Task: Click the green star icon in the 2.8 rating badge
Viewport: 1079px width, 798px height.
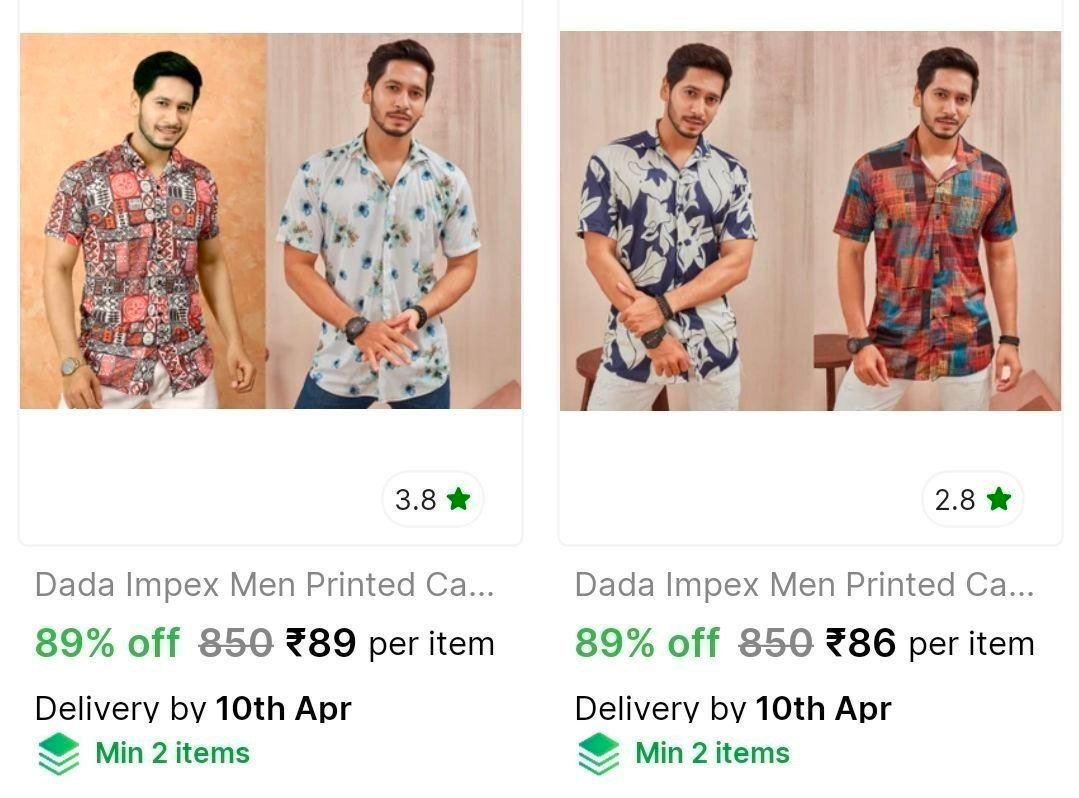Action: (x=998, y=498)
